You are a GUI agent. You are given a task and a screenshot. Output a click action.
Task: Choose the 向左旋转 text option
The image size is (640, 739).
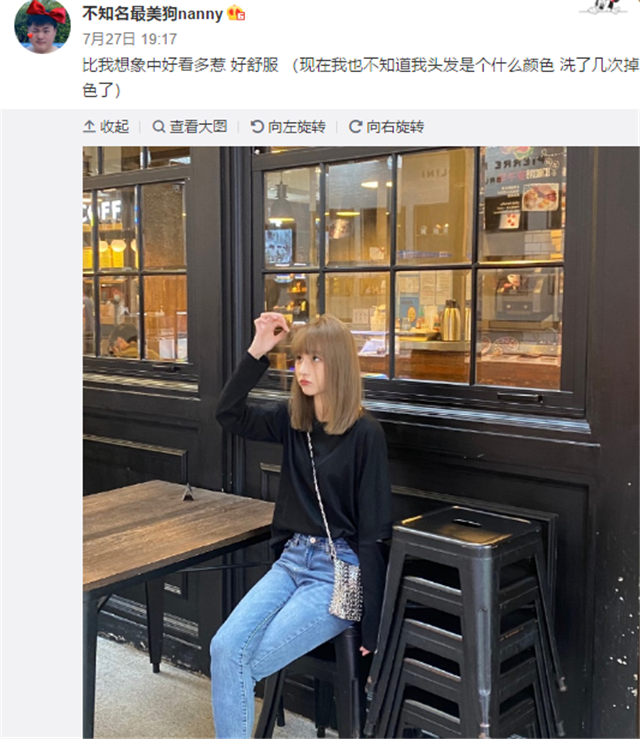tap(297, 126)
